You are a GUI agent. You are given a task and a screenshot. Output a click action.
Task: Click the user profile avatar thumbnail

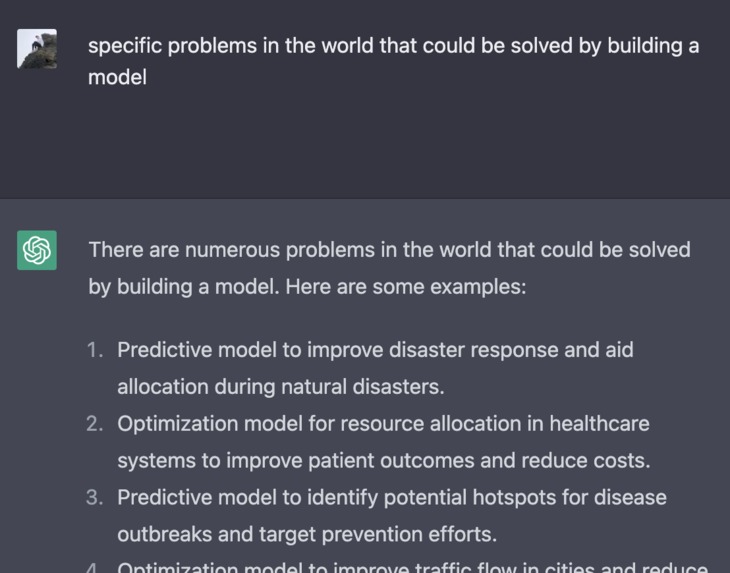point(37,49)
